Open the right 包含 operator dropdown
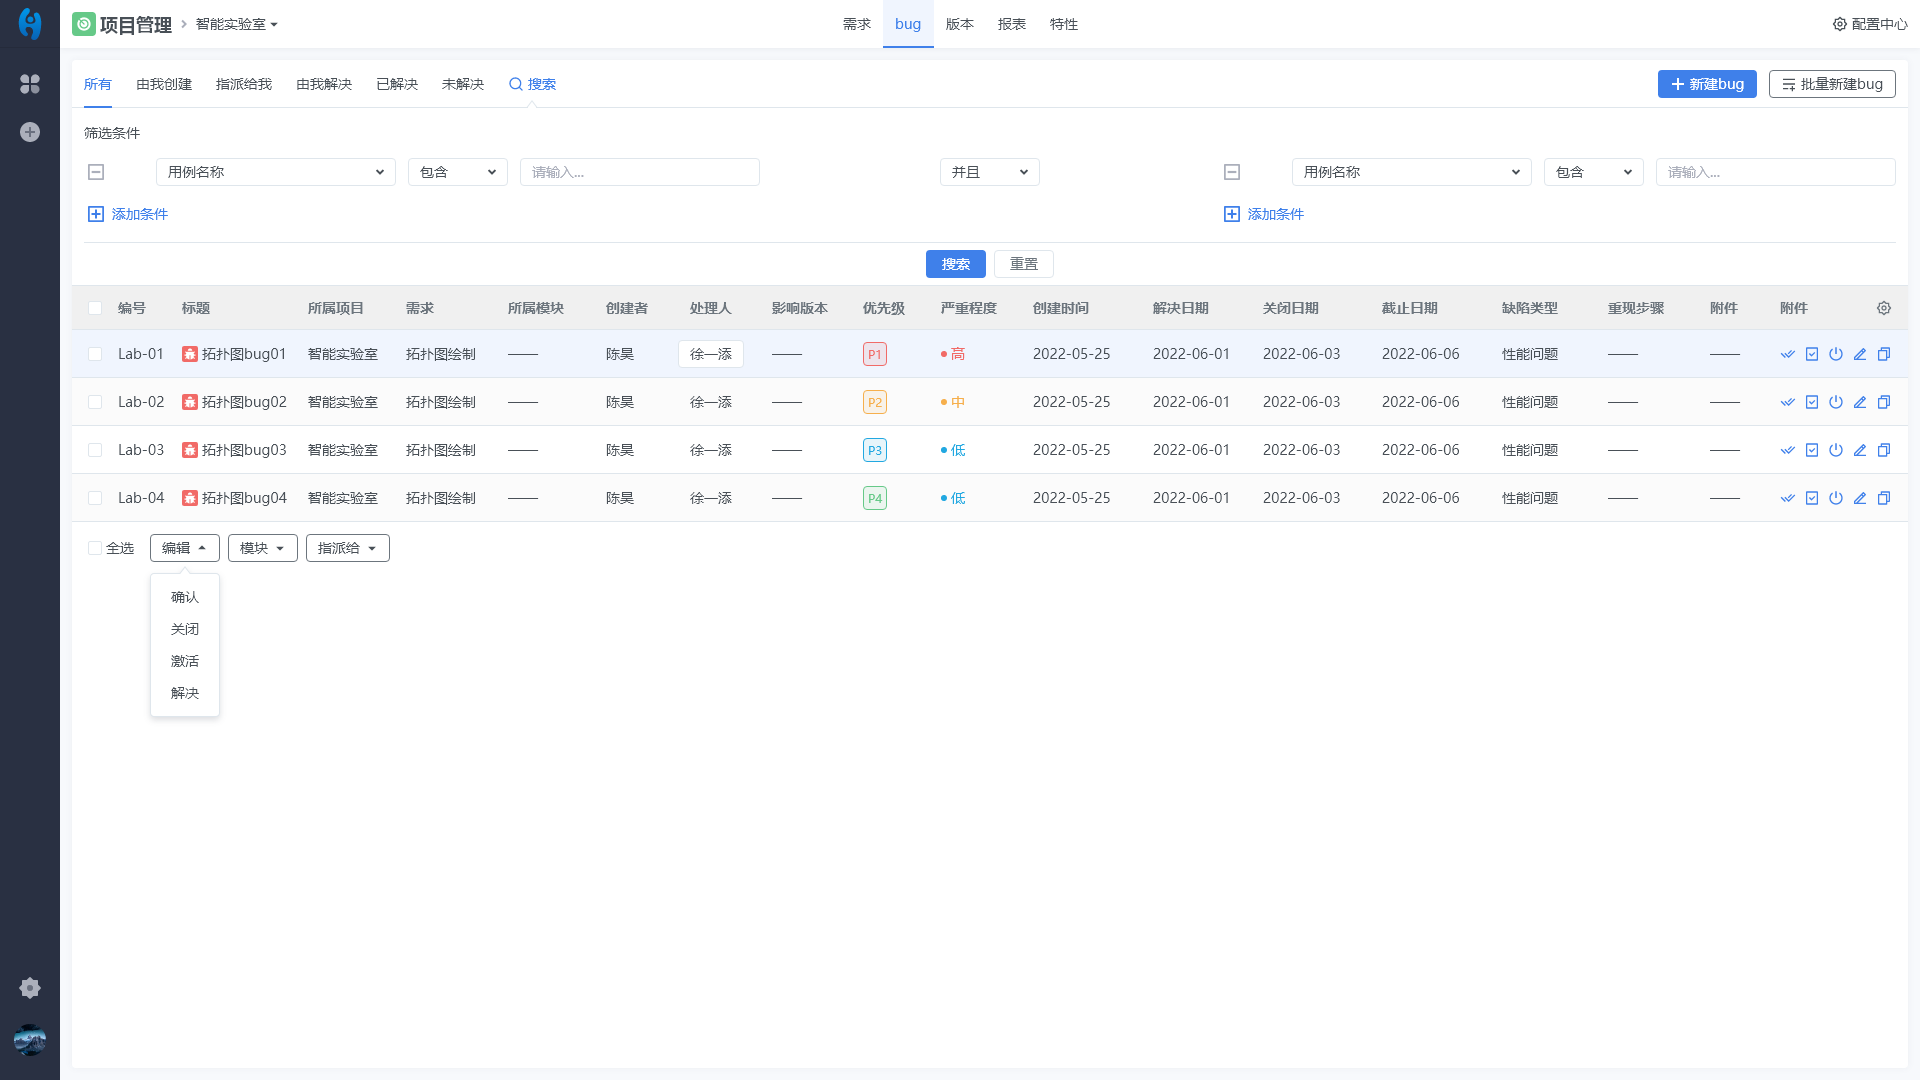The height and width of the screenshot is (1080, 1920). click(1594, 172)
